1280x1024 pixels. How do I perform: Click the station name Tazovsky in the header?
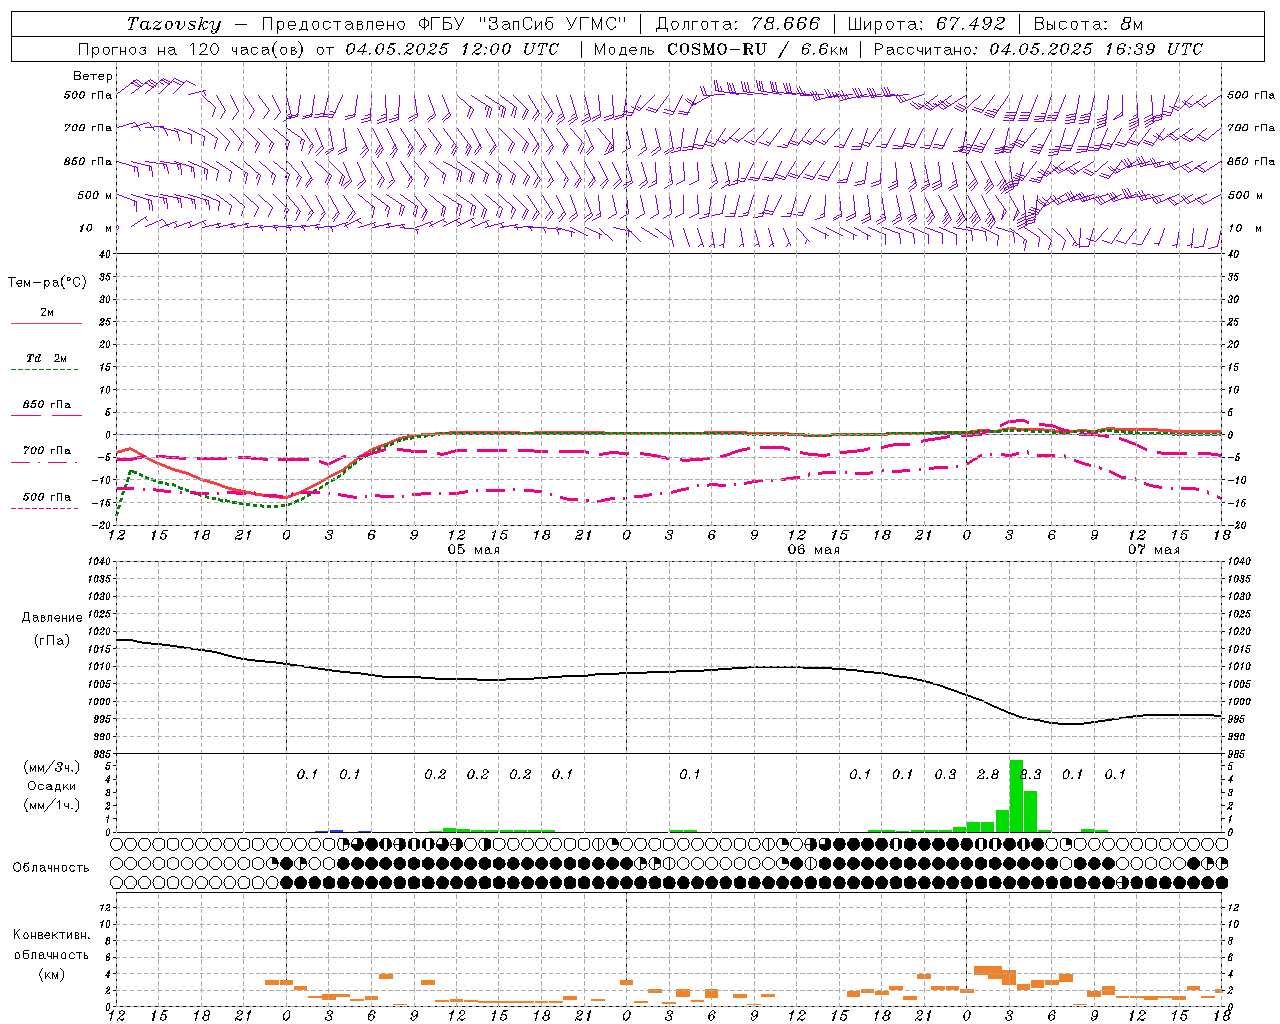(x=174, y=24)
